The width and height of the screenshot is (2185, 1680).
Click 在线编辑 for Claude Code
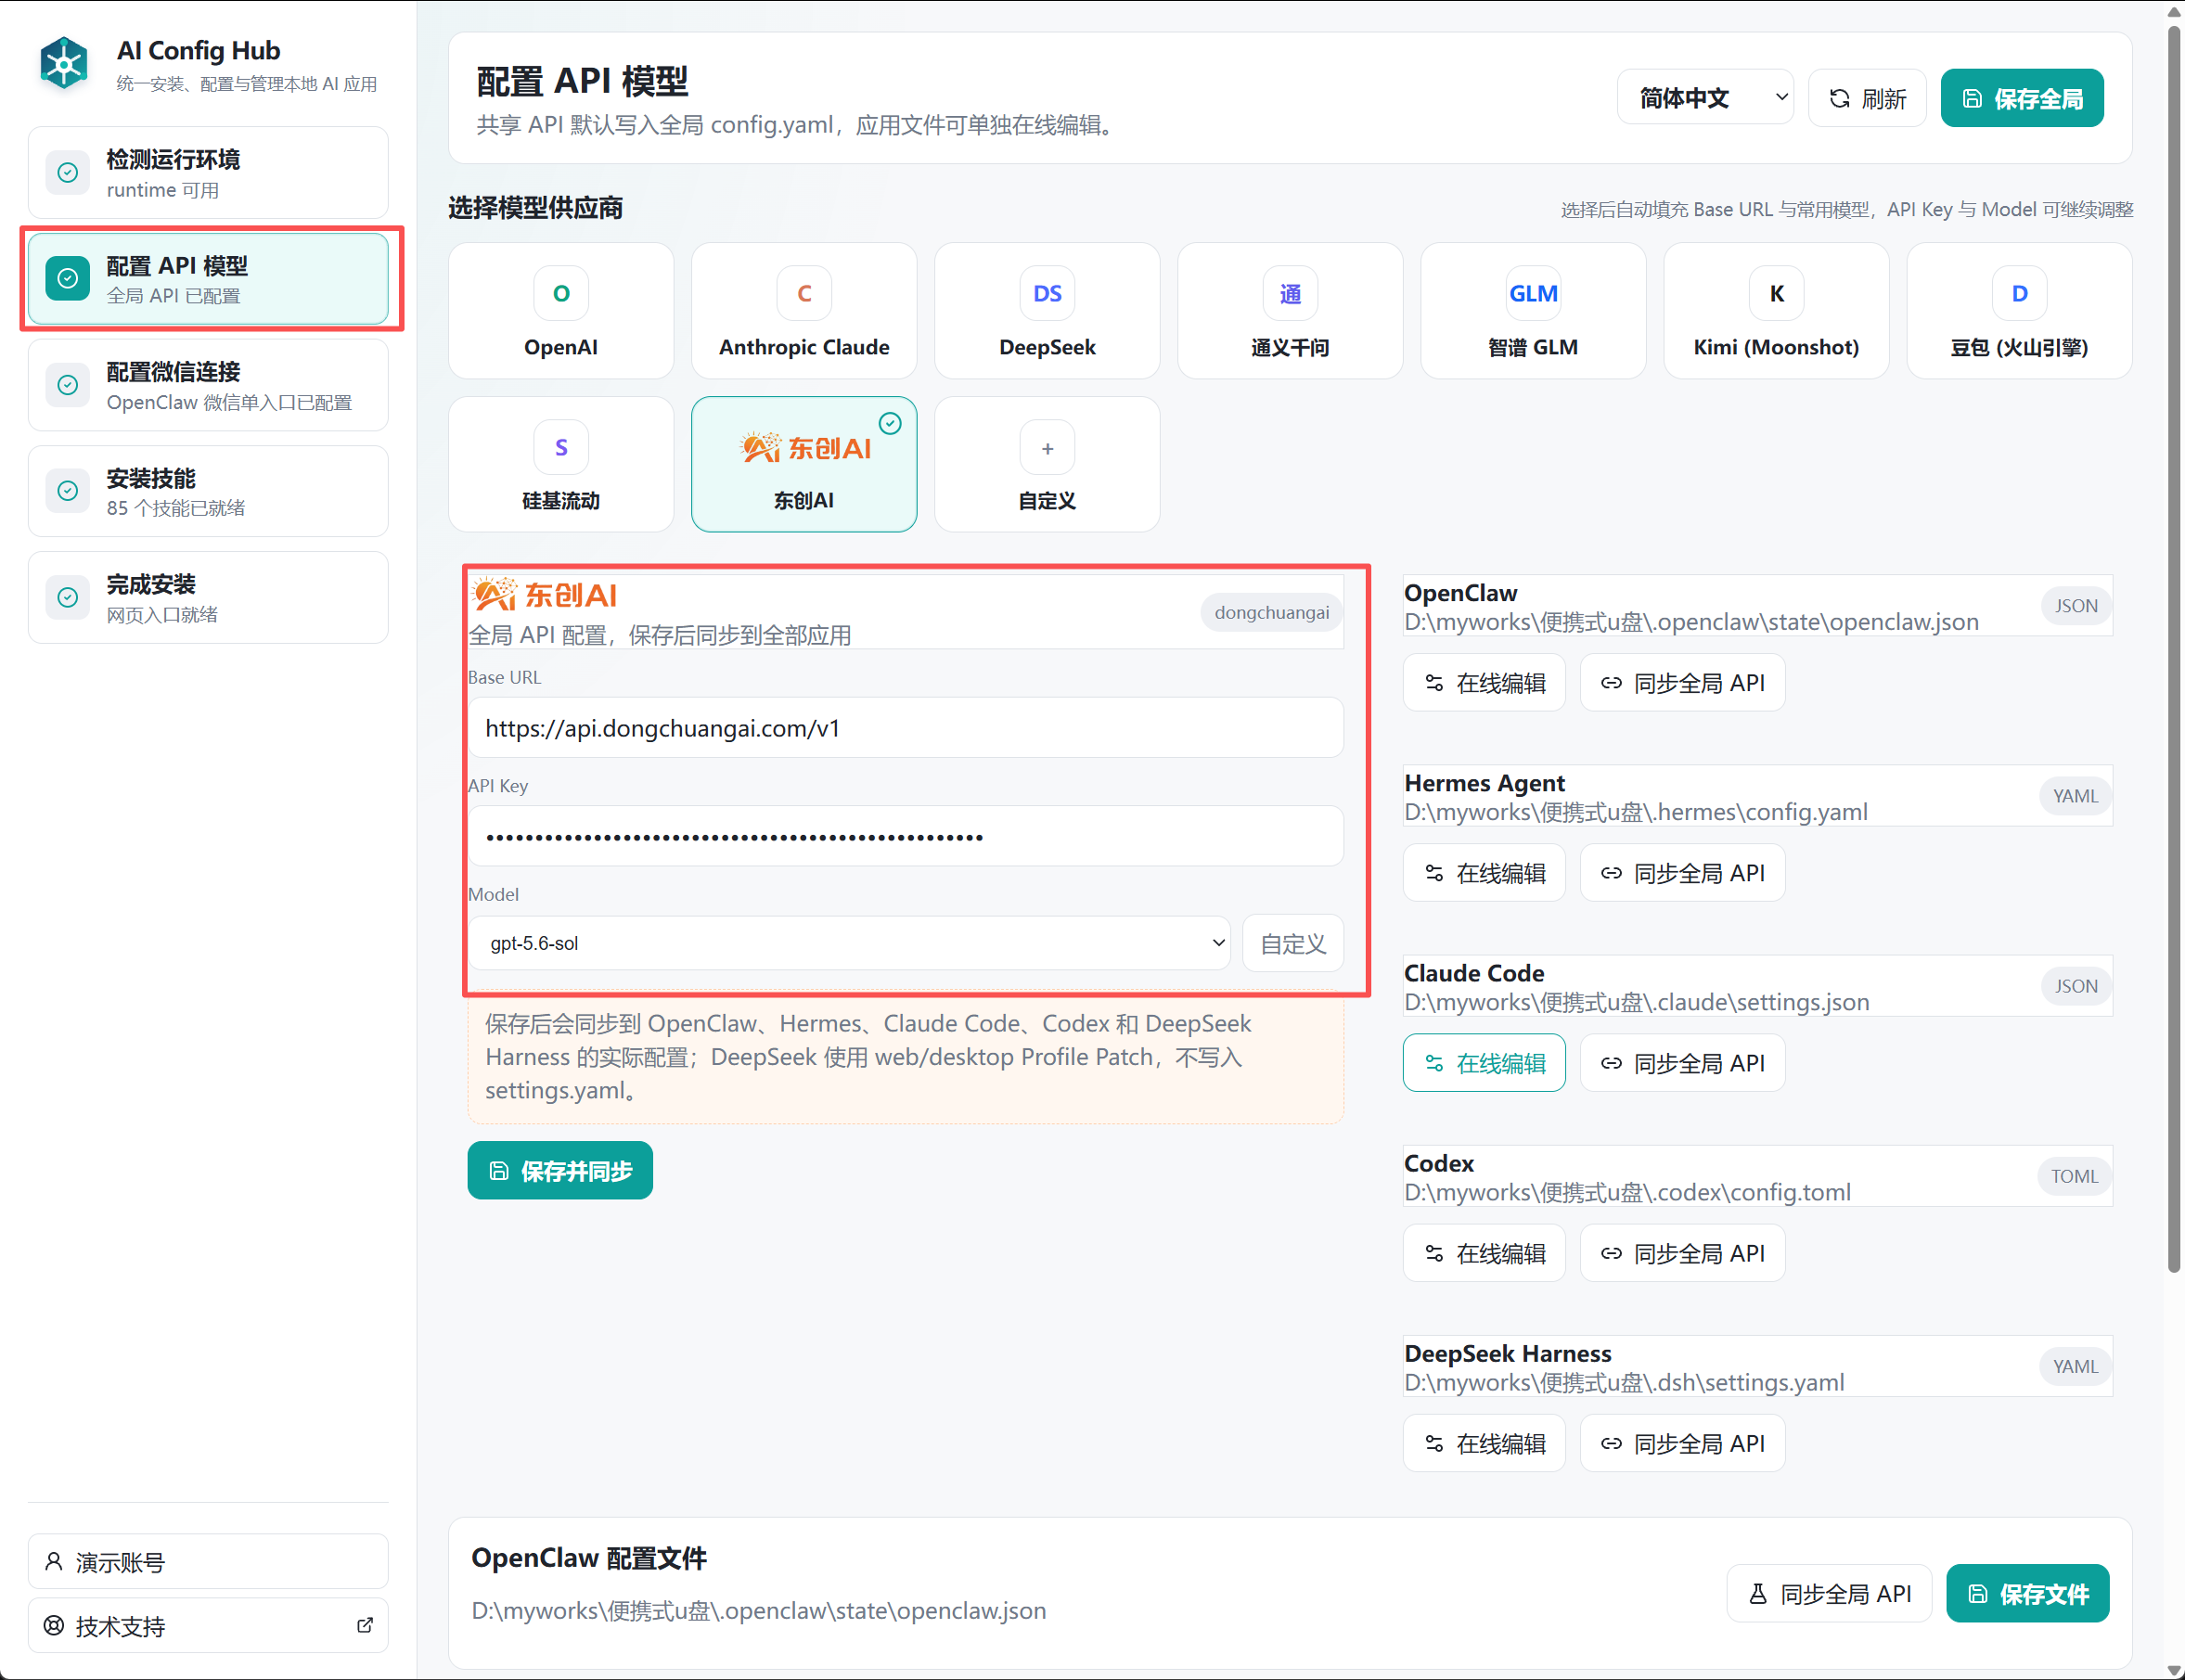[x=1484, y=1063]
